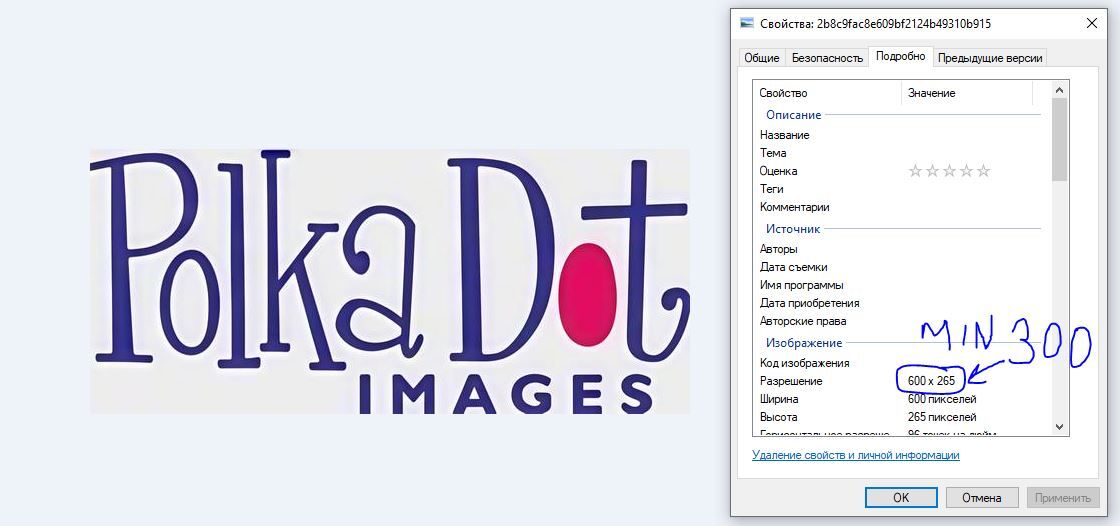Select the Авторы property row
This screenshot has height=526, width=1120.
pos(902,249)
